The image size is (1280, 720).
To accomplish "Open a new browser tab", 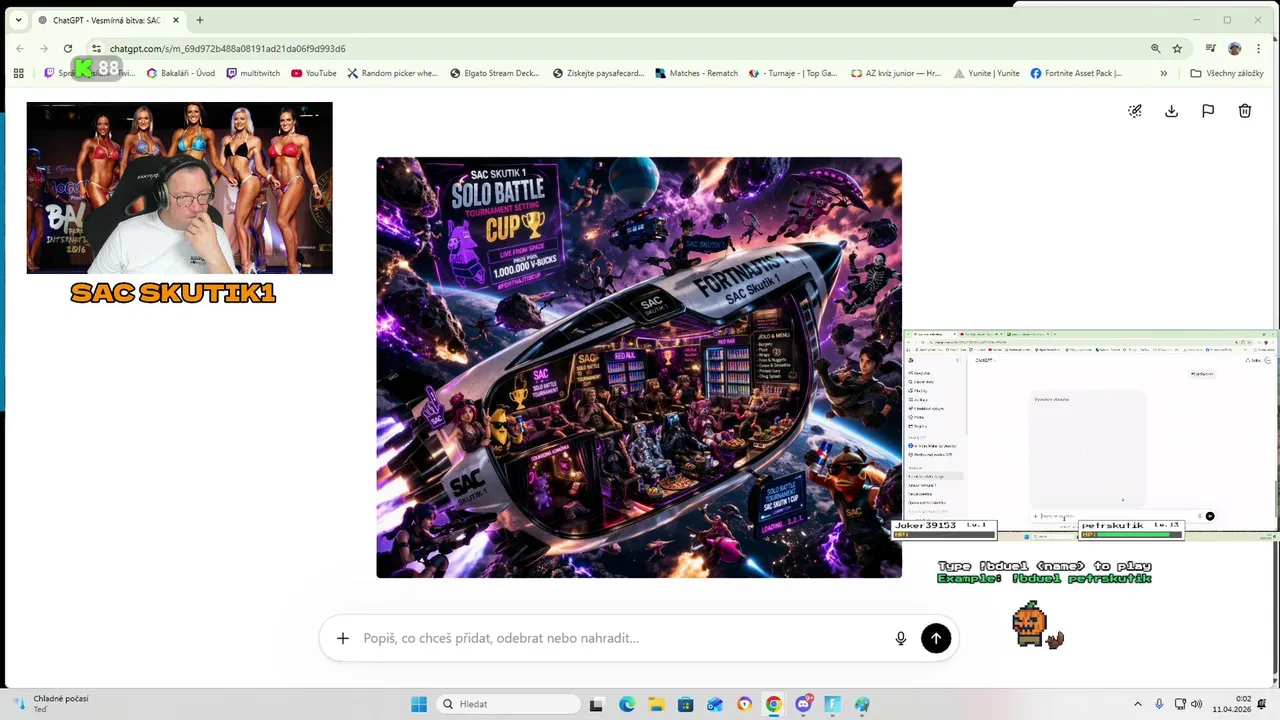I will click(200, 20).
